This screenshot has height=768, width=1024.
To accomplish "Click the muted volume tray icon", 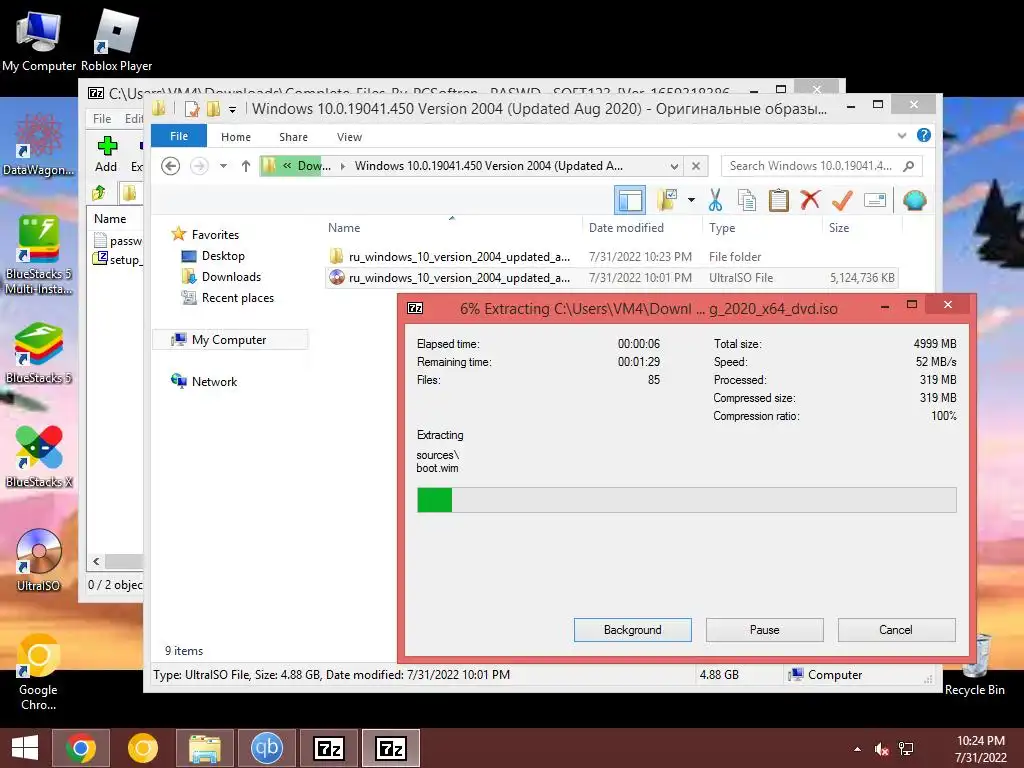I will click(x=882, y=749).
